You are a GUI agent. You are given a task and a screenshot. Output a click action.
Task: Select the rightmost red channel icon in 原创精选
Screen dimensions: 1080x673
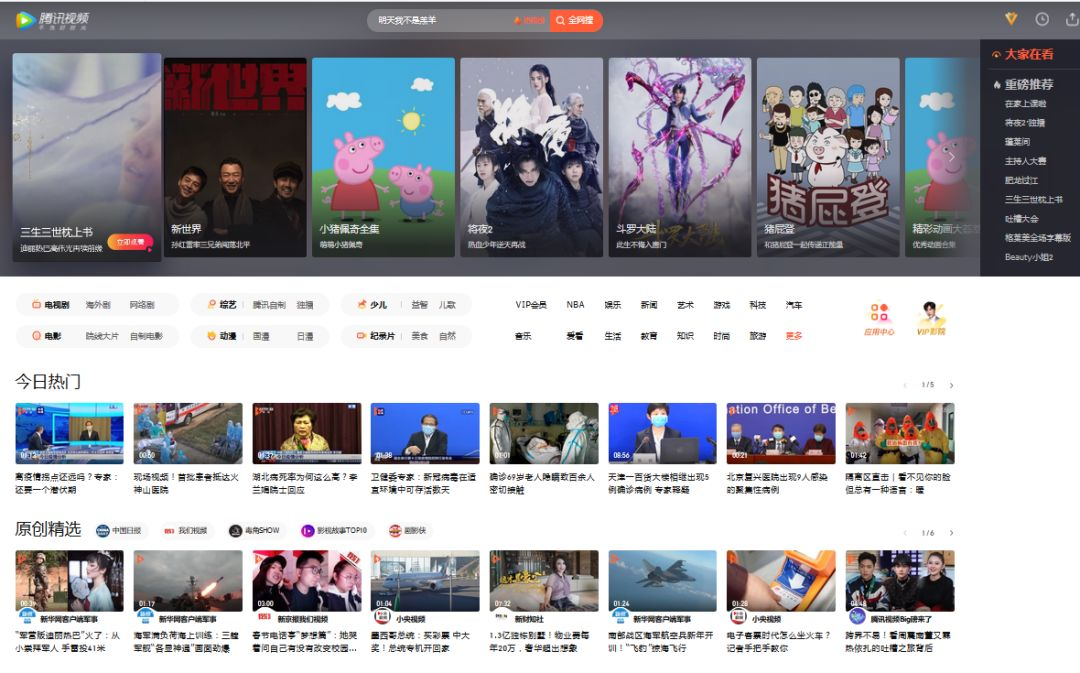tap(395, 530)
